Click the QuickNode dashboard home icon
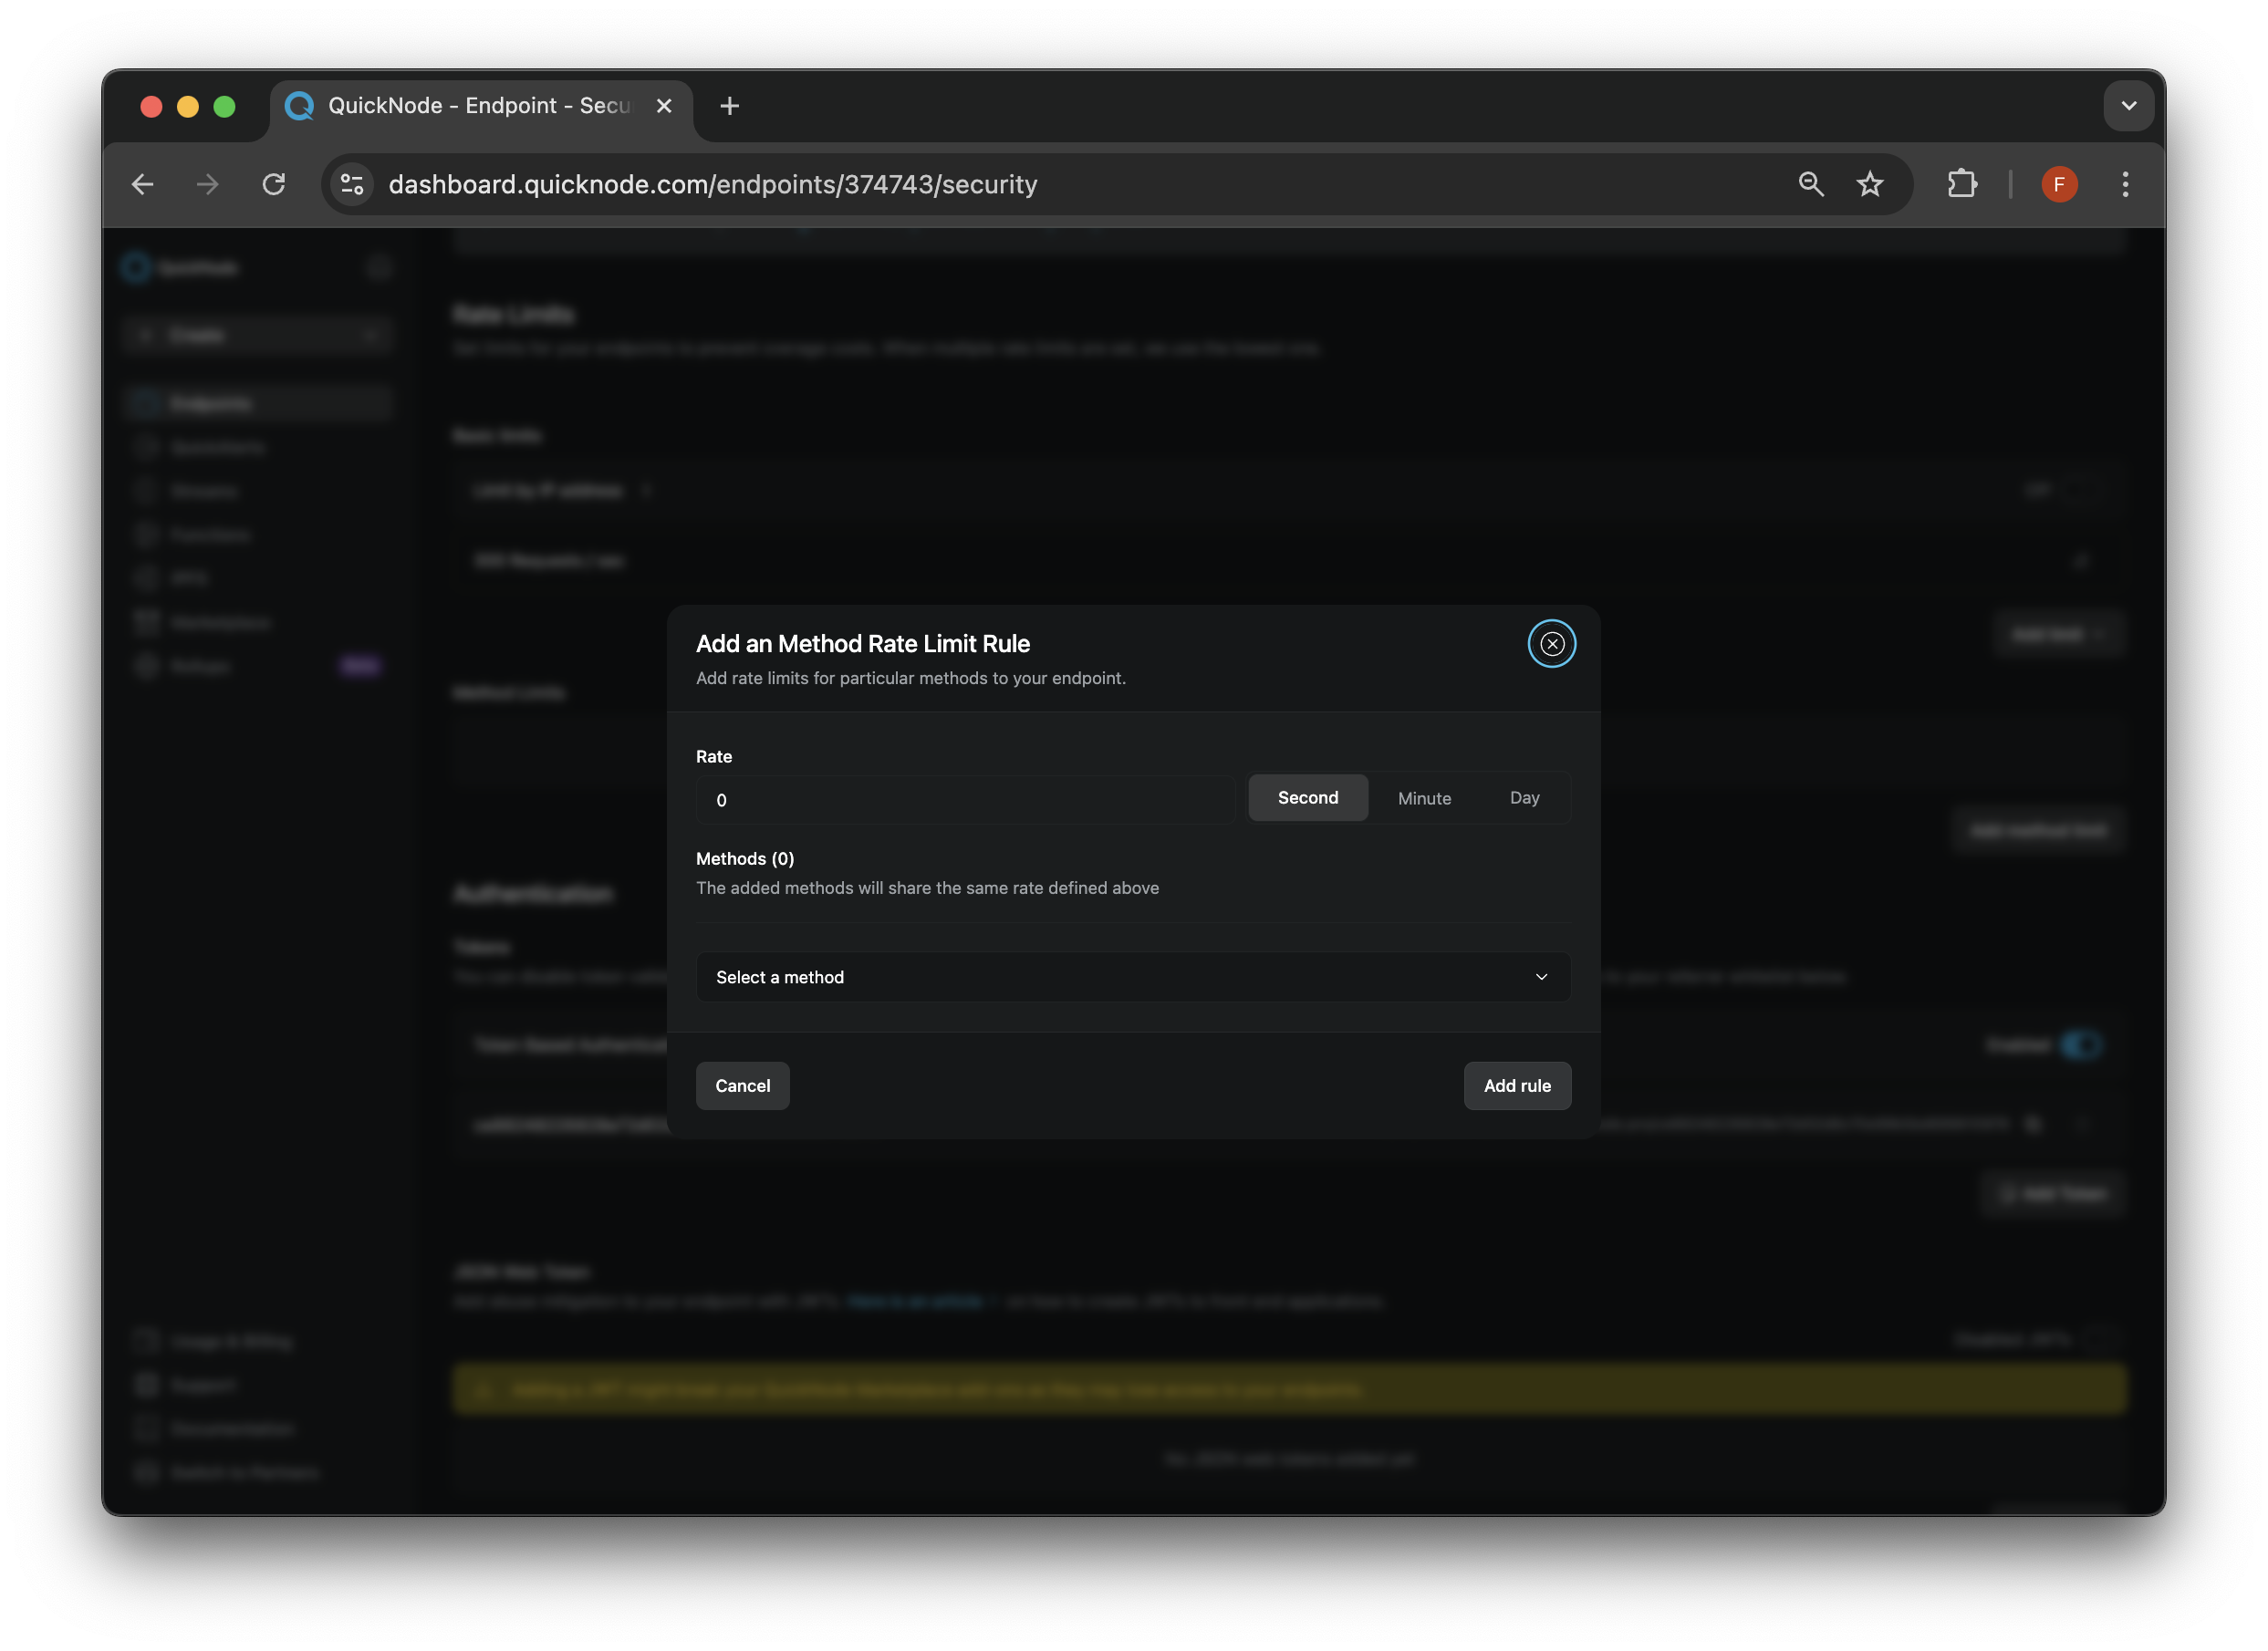 pyautogui.click(x=136, y=267)
